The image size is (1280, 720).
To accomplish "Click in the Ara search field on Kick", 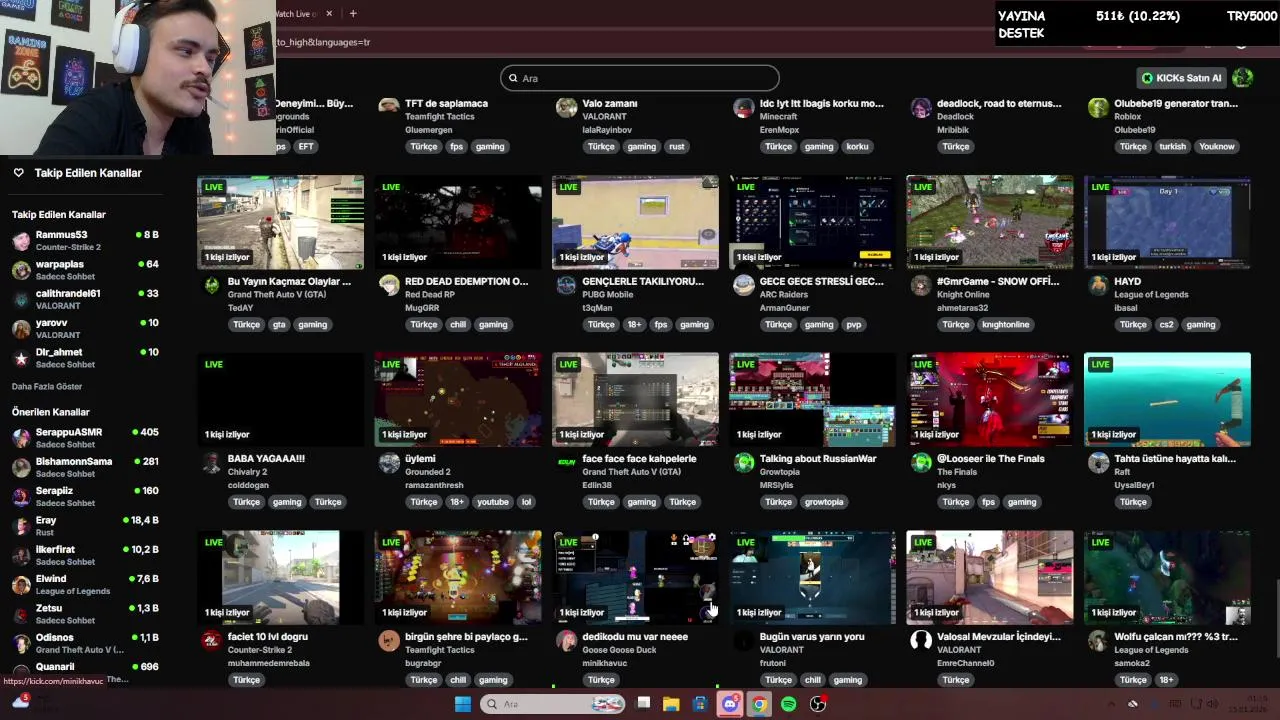I will coord(640,78).
